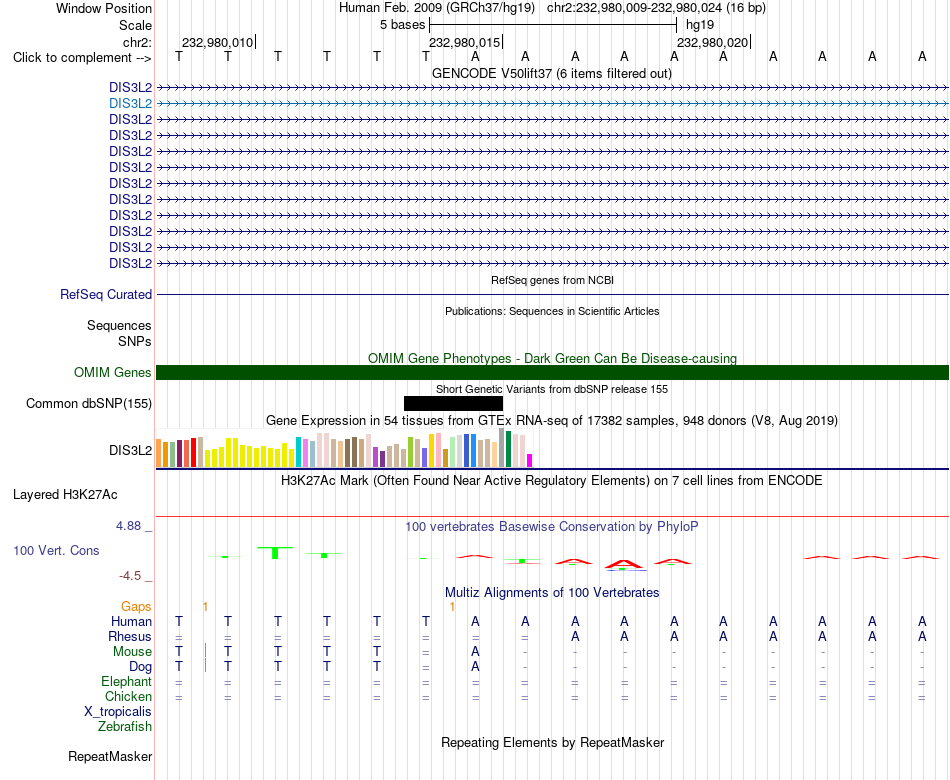The height and width of the screenshot is (780, 950).
Task: Select the Elephant alignment row label
Action: pos(127,682)
